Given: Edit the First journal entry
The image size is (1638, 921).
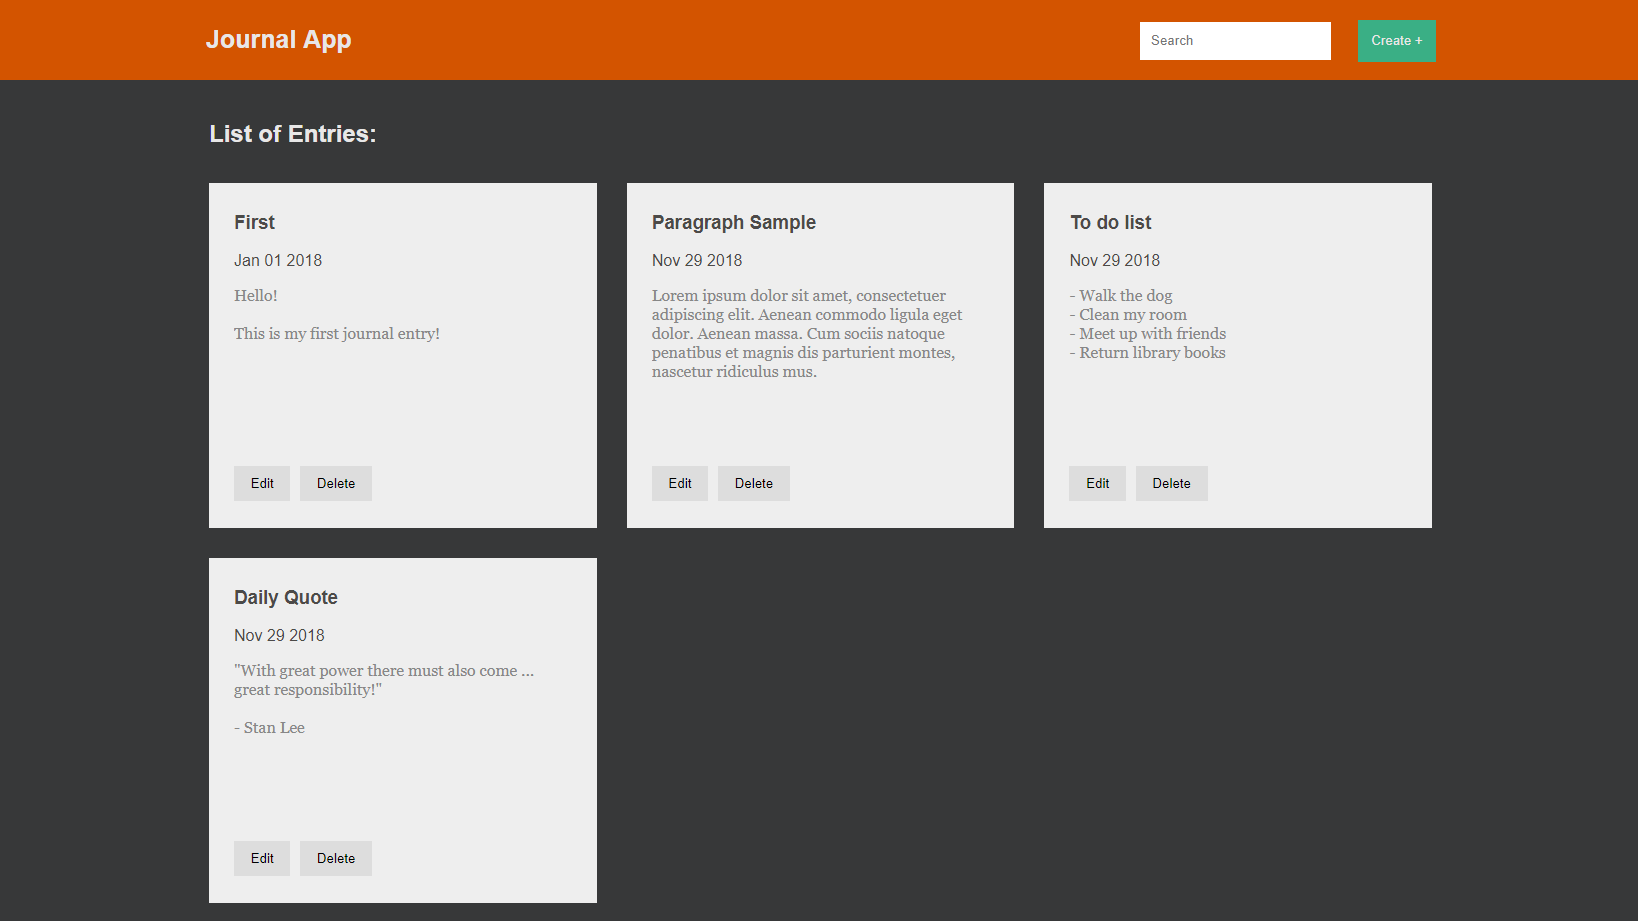Looking at the screenshot, I should [x=262, y=483].
